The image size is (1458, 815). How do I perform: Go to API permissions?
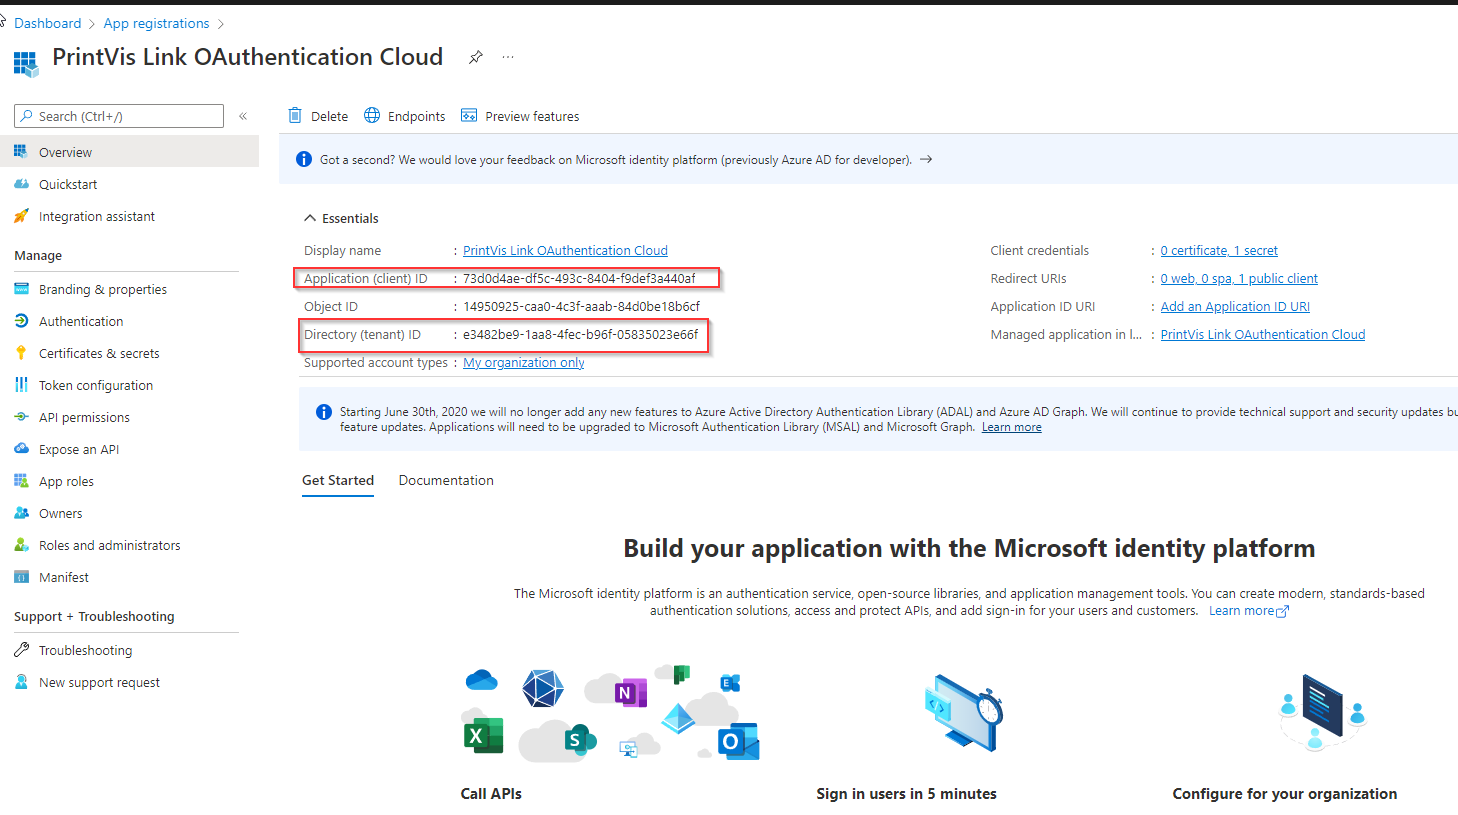pyautogui.click(x=84, y=417)
